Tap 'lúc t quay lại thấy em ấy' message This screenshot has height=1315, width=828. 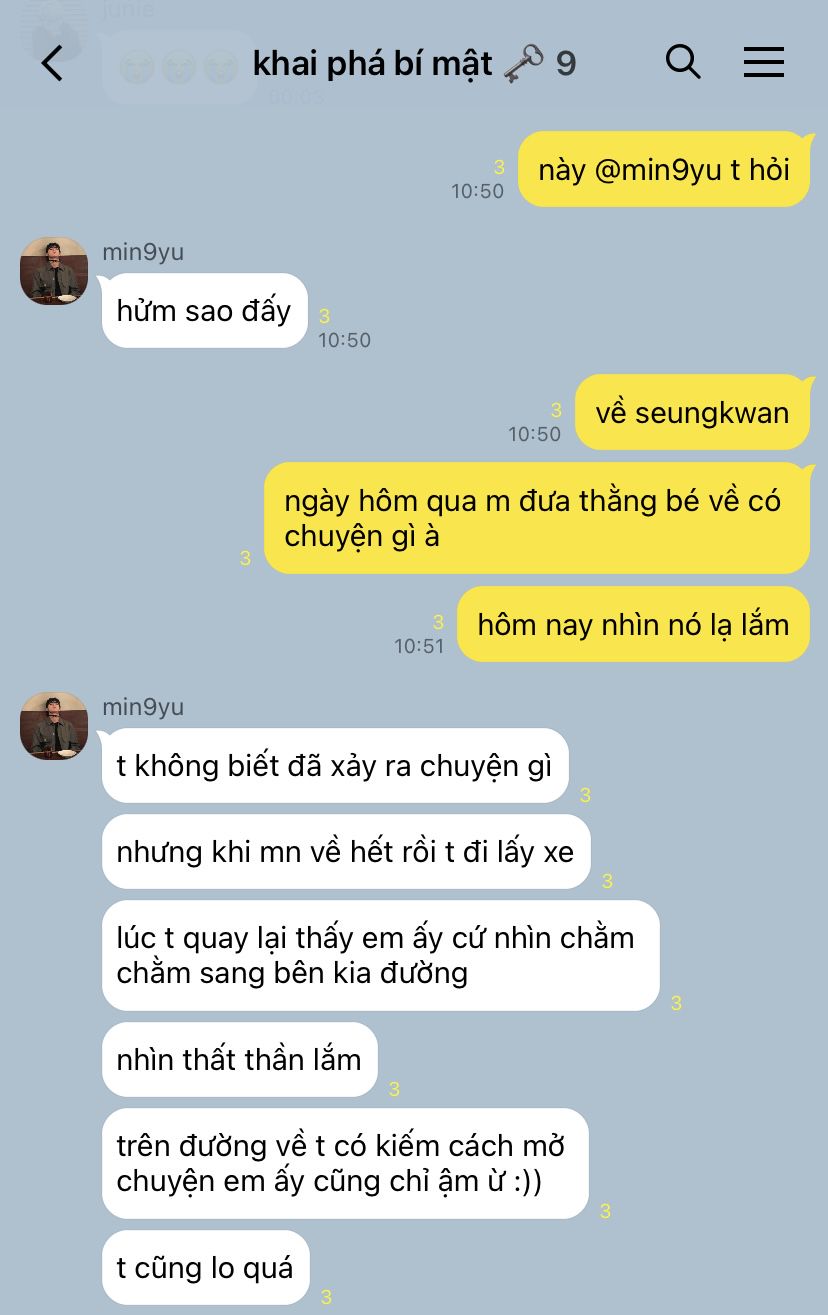click(x=381, y=955)
